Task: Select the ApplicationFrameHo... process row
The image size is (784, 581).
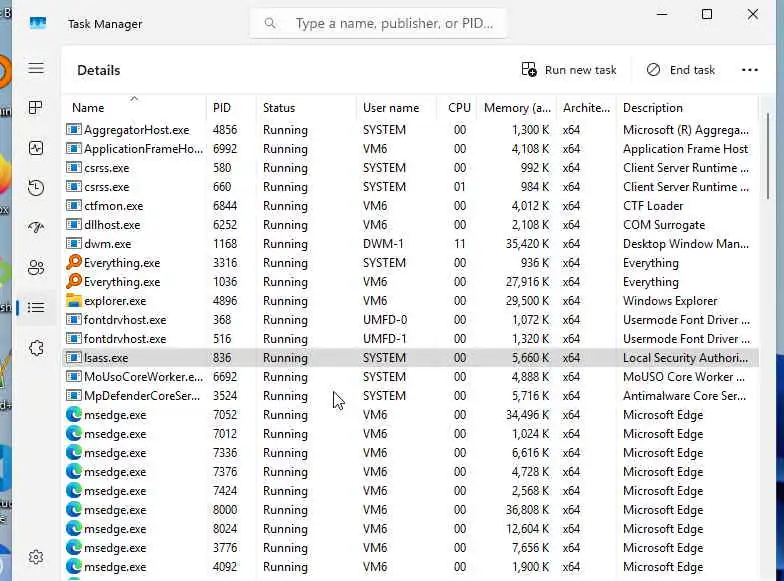Action: tap(410, 148)
